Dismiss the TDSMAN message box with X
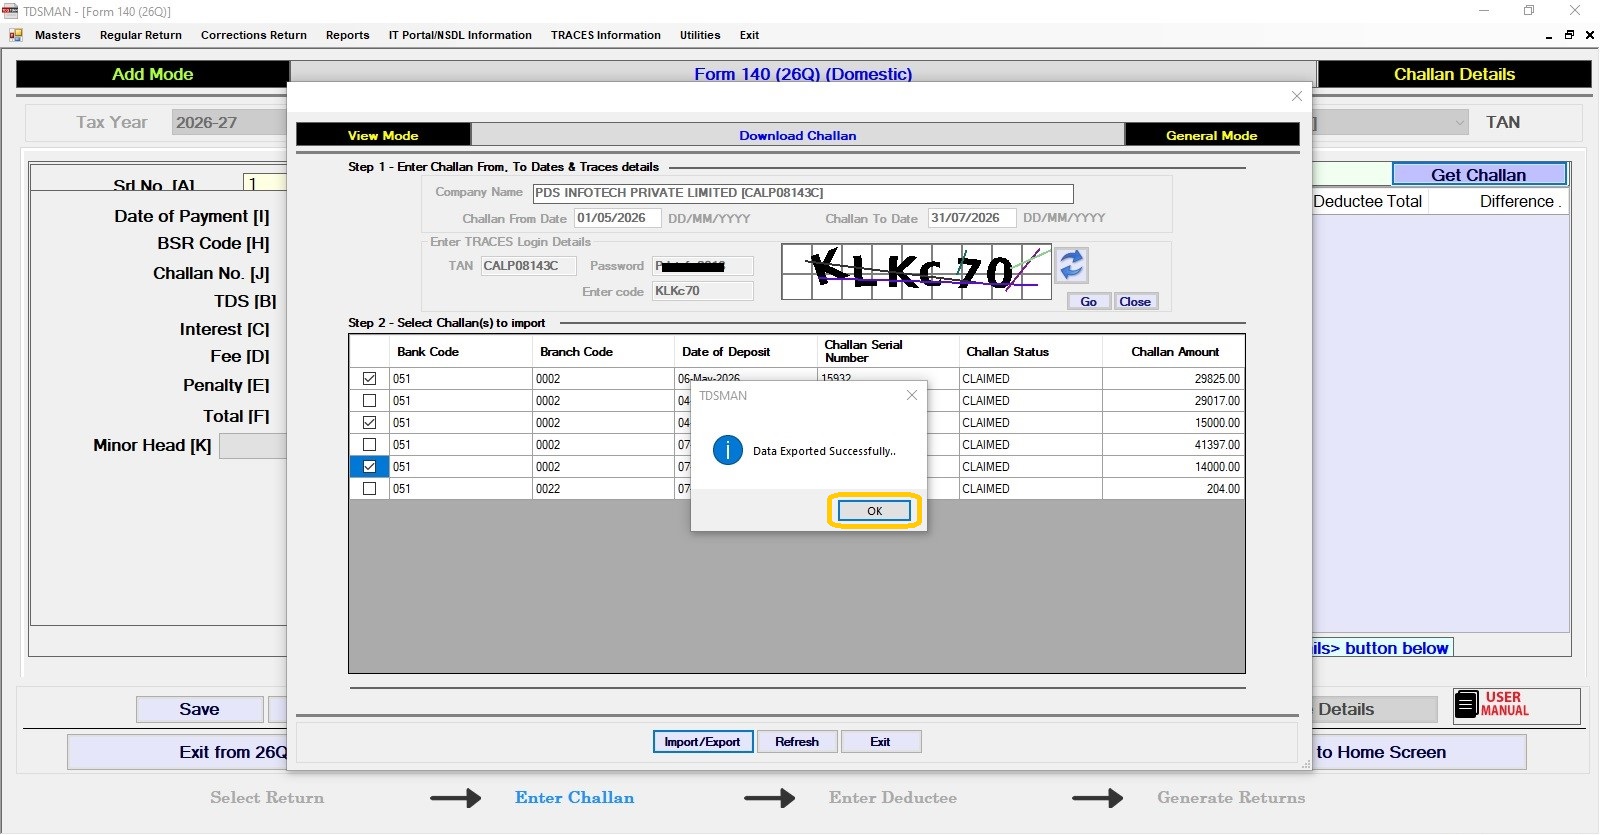The height and width of the screenshot is (835, 1600). click(x=911, y=395)
